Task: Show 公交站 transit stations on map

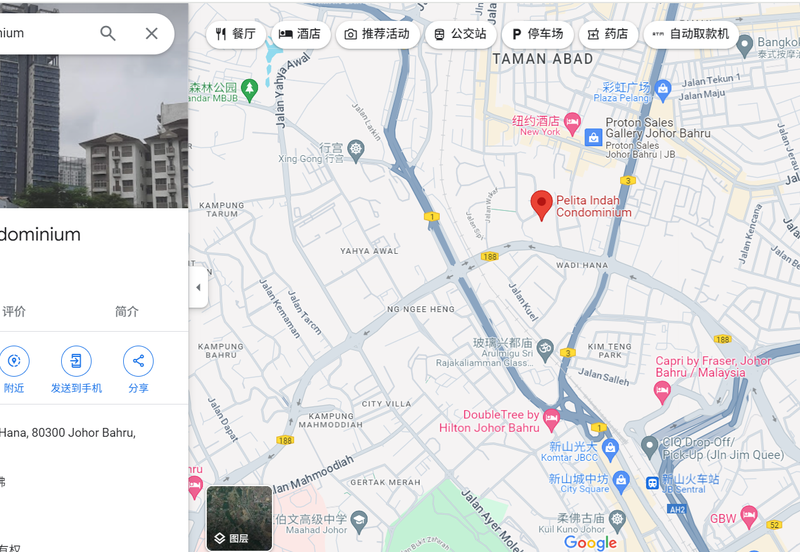Action: coord(460,34)
